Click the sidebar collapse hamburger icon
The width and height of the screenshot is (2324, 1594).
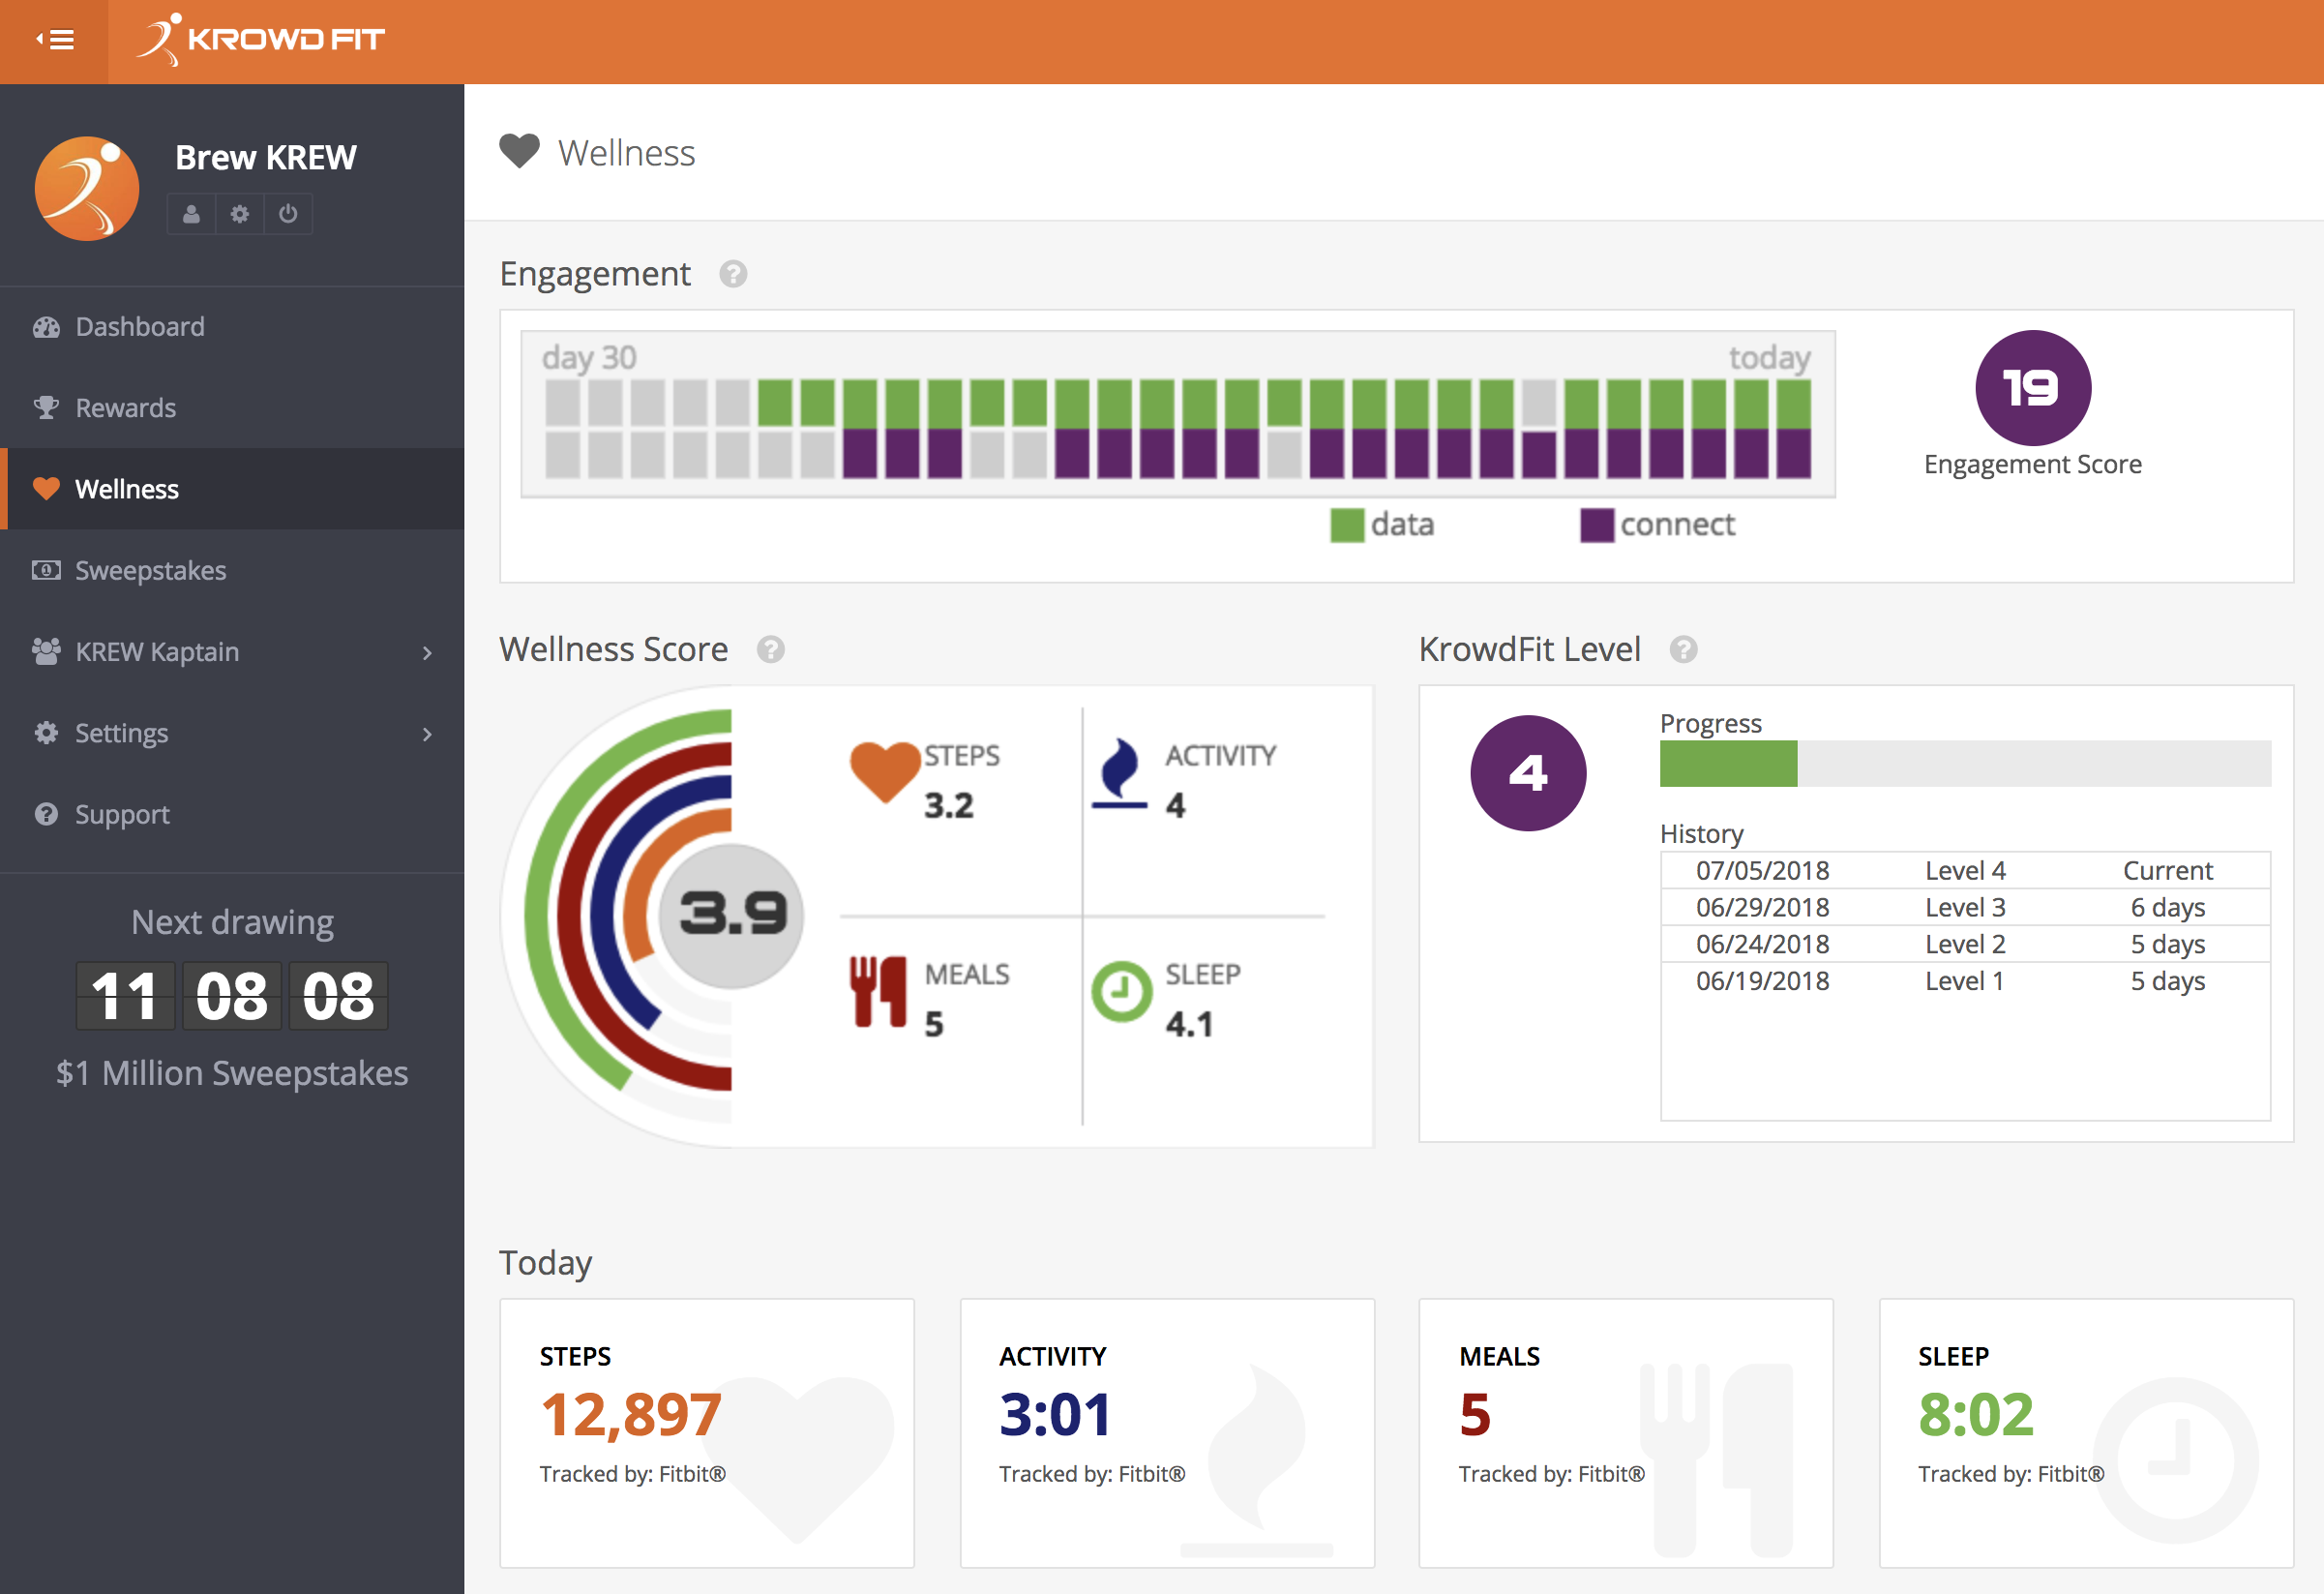coord(55,40)
